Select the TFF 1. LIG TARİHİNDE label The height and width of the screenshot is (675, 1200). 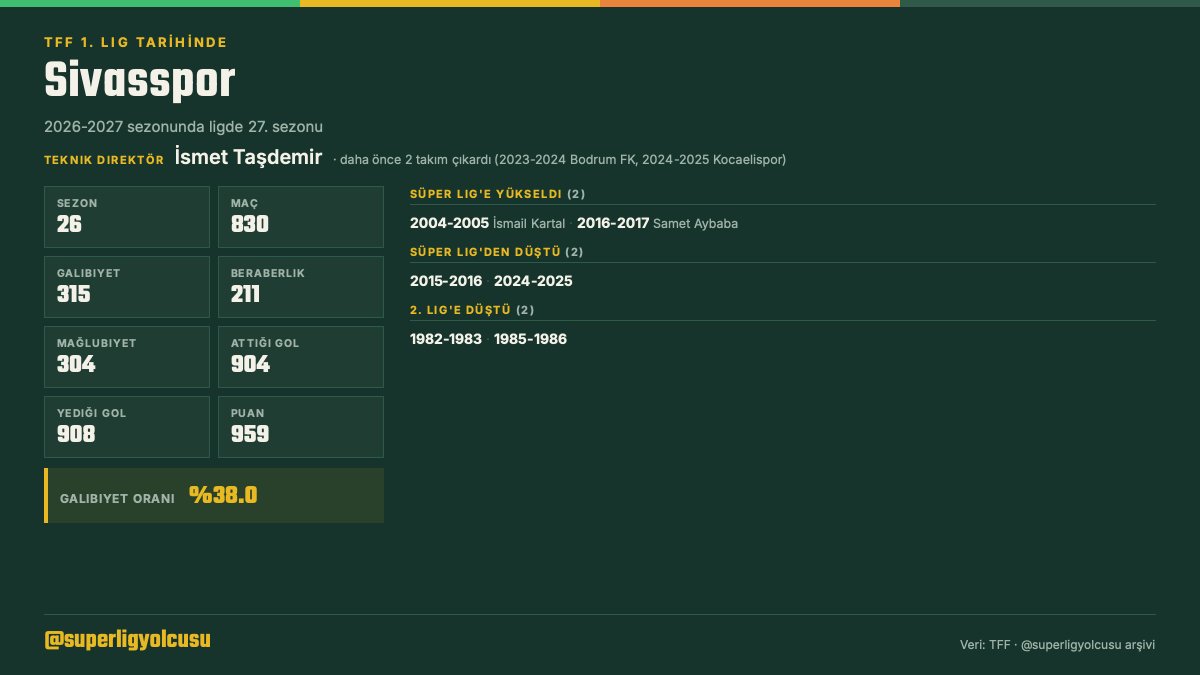(x=136, y=42)
